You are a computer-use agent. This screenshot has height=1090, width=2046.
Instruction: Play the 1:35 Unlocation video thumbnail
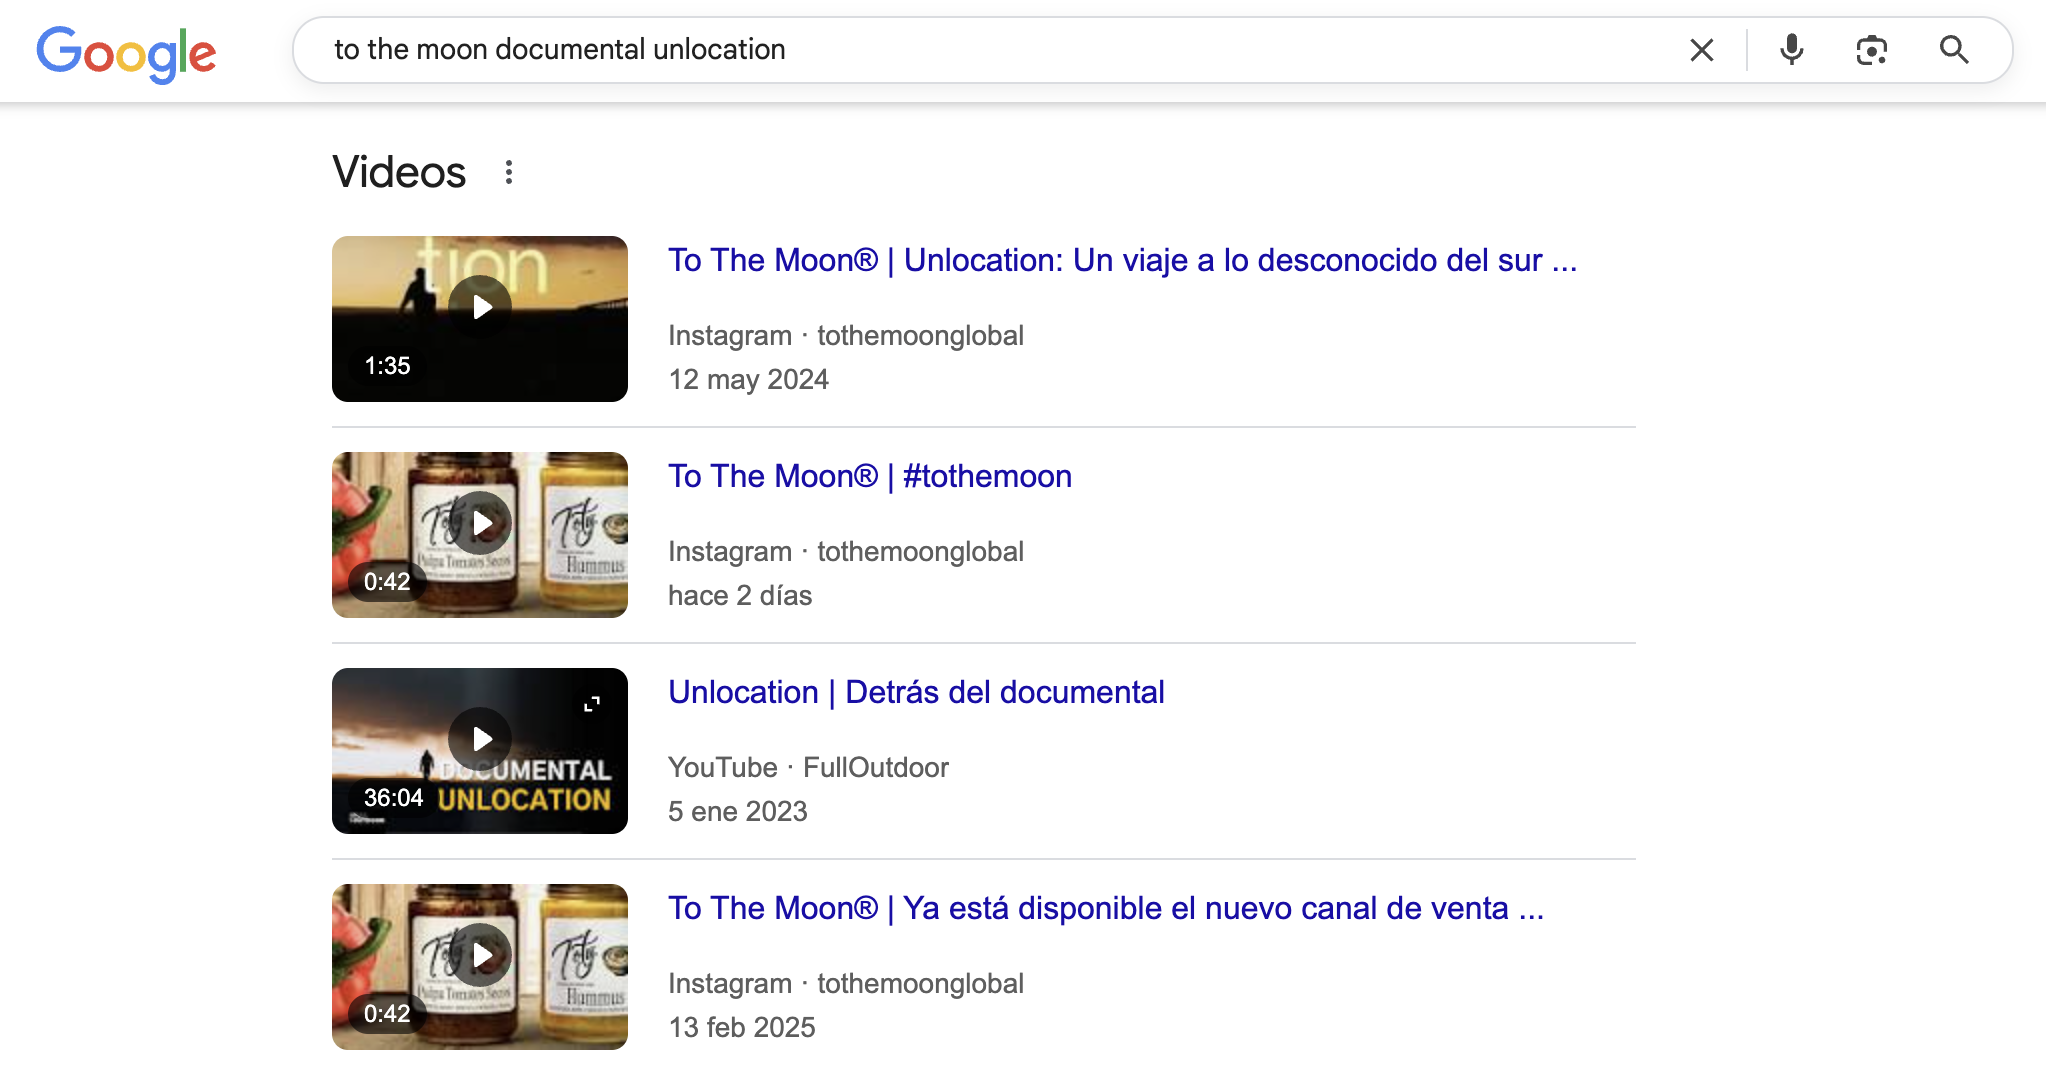coord(480,307)
